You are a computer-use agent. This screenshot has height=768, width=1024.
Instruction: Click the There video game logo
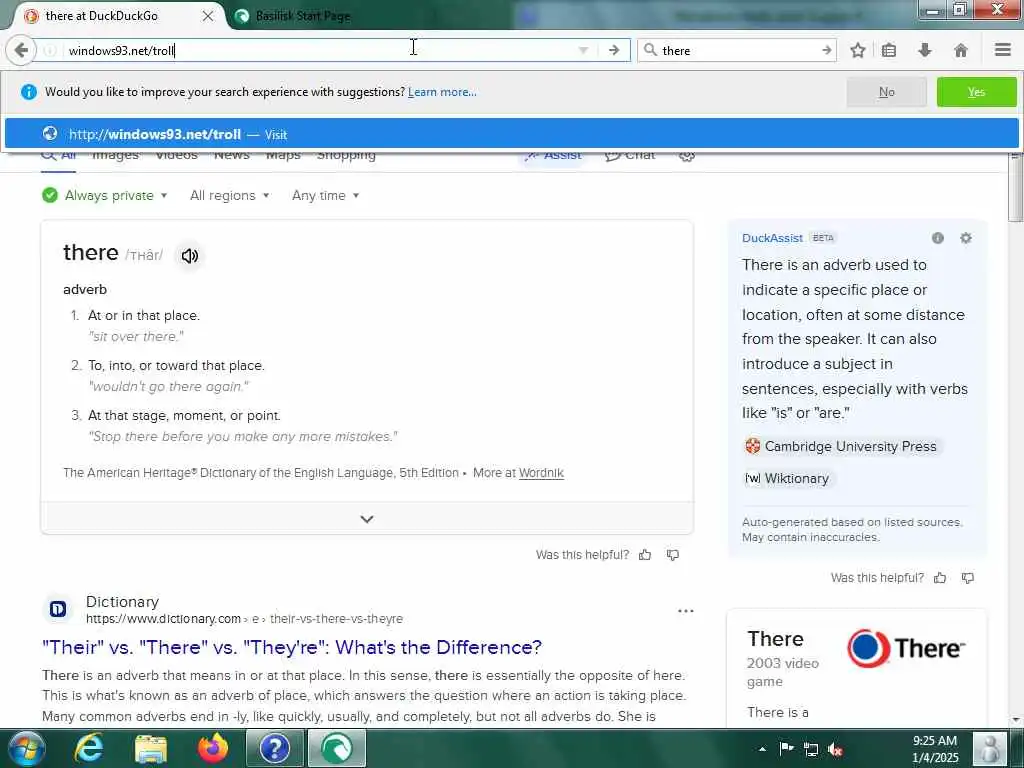click(906, 648)
